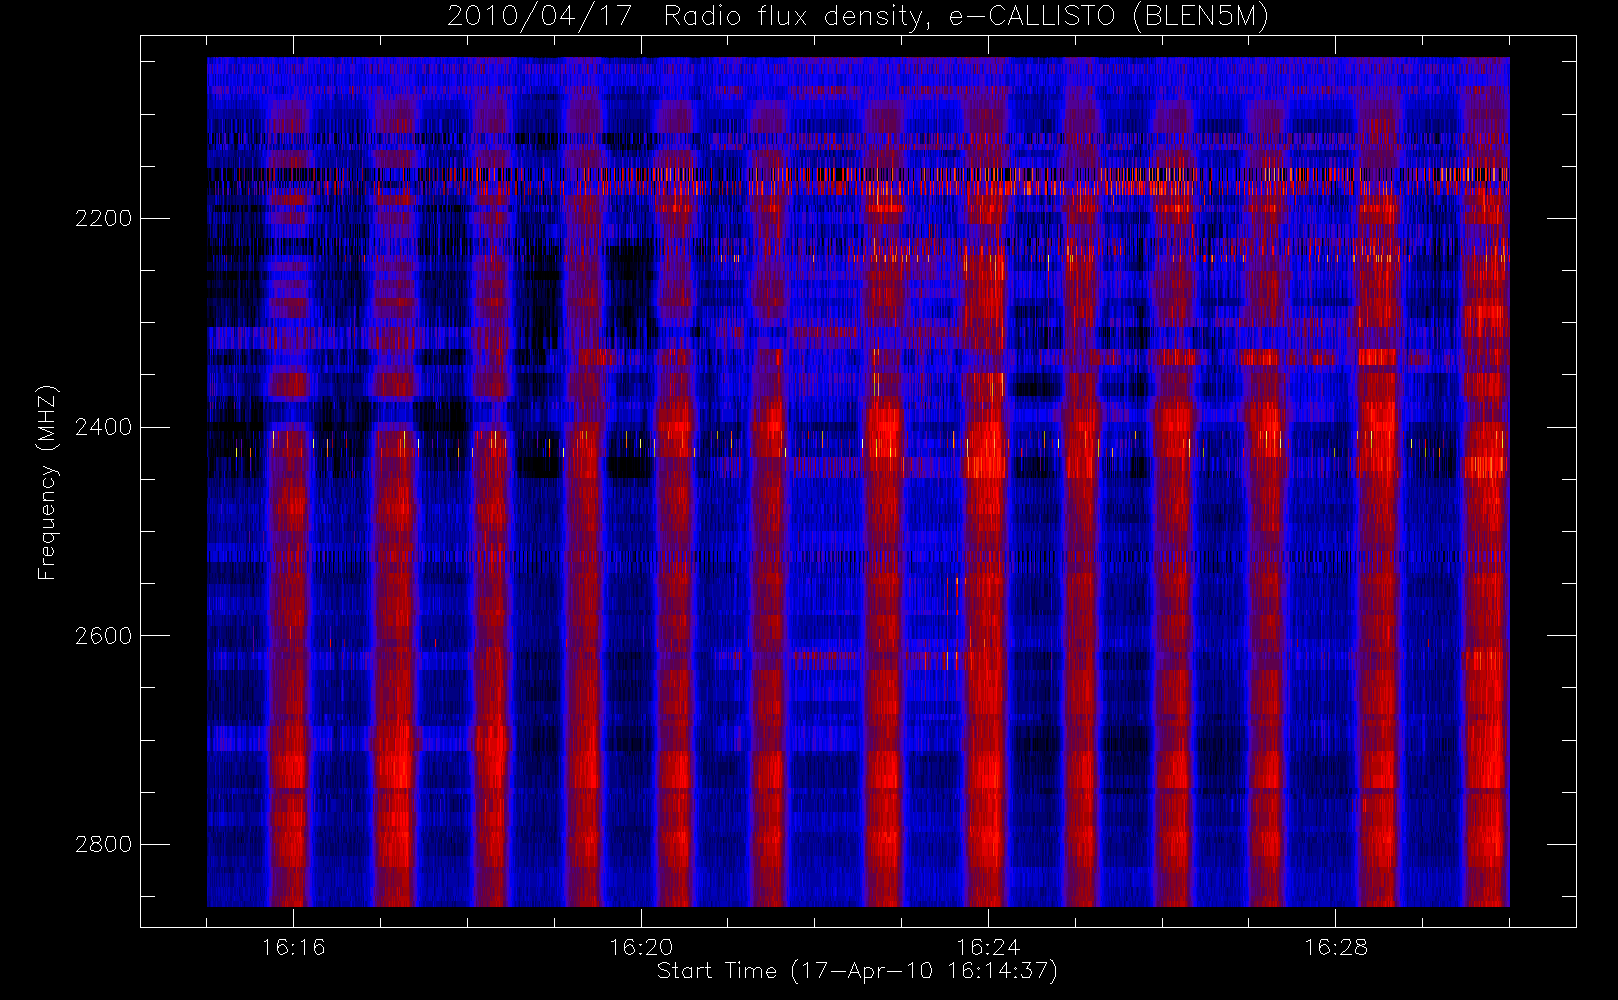Click the 'Start Time (17-Apr-10 16:14:37)' axis label
The image size is (1618, 1000).
pos(857,971)
